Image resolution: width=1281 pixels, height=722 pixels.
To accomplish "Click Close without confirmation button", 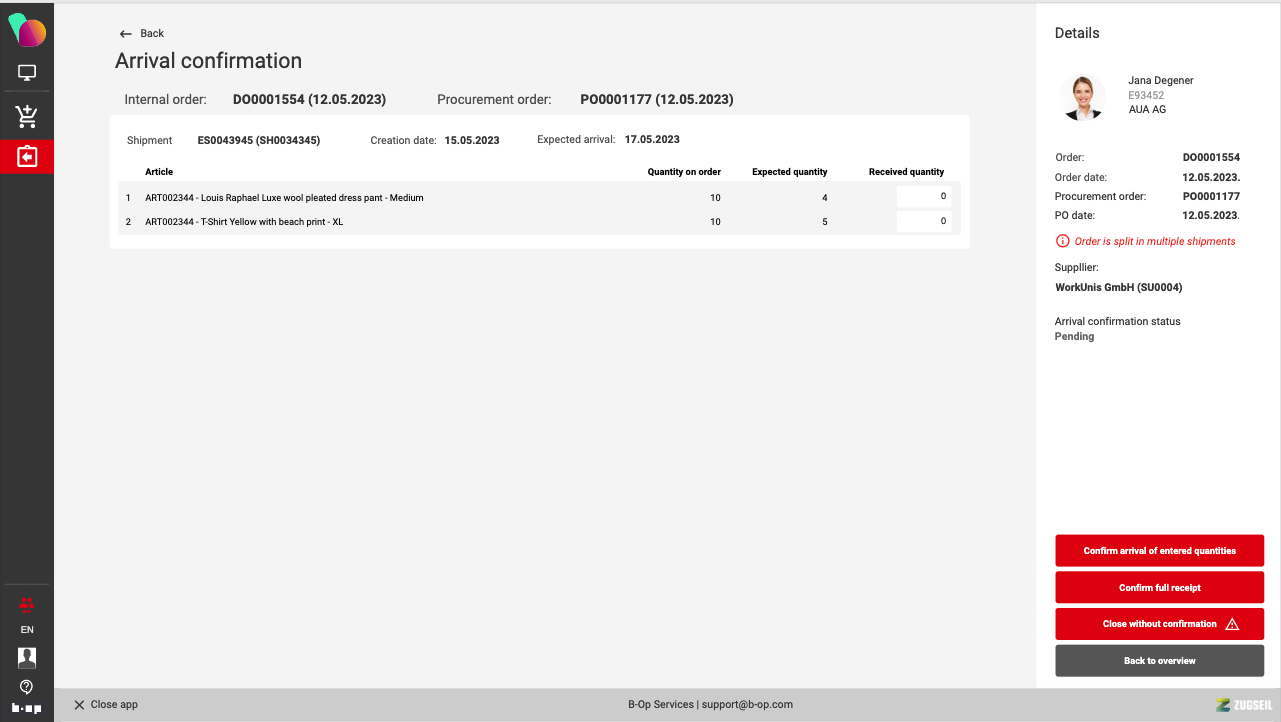I will (x=1160, y=624).
